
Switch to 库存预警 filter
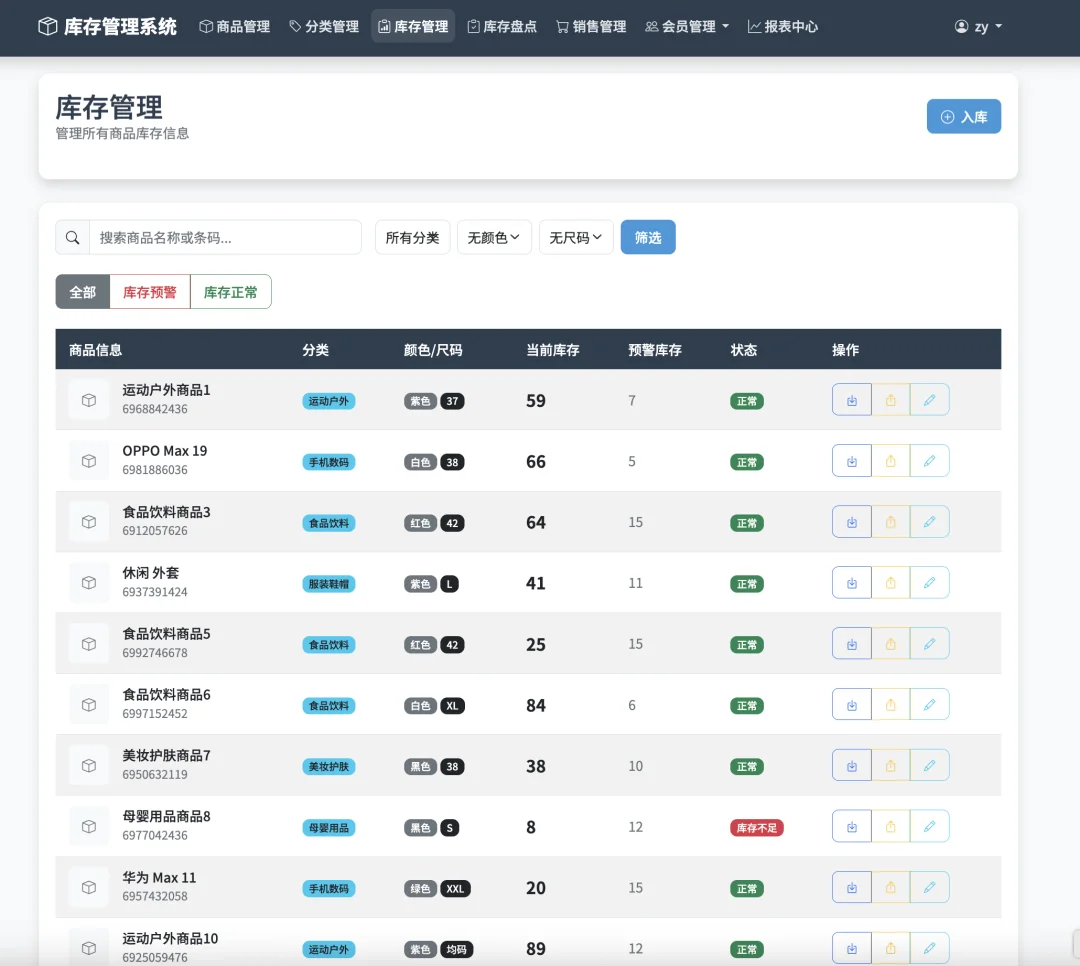[x=150, y=292]
